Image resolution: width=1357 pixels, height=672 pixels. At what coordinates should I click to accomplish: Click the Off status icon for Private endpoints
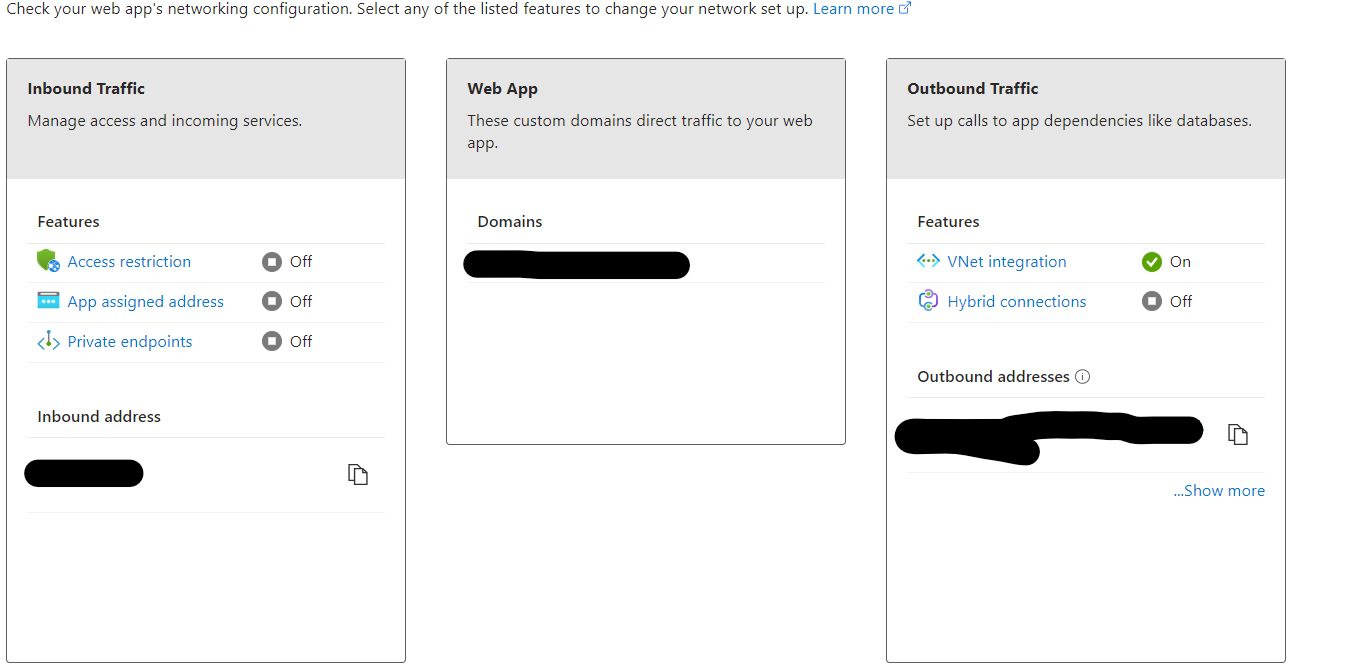coord(272,342)
